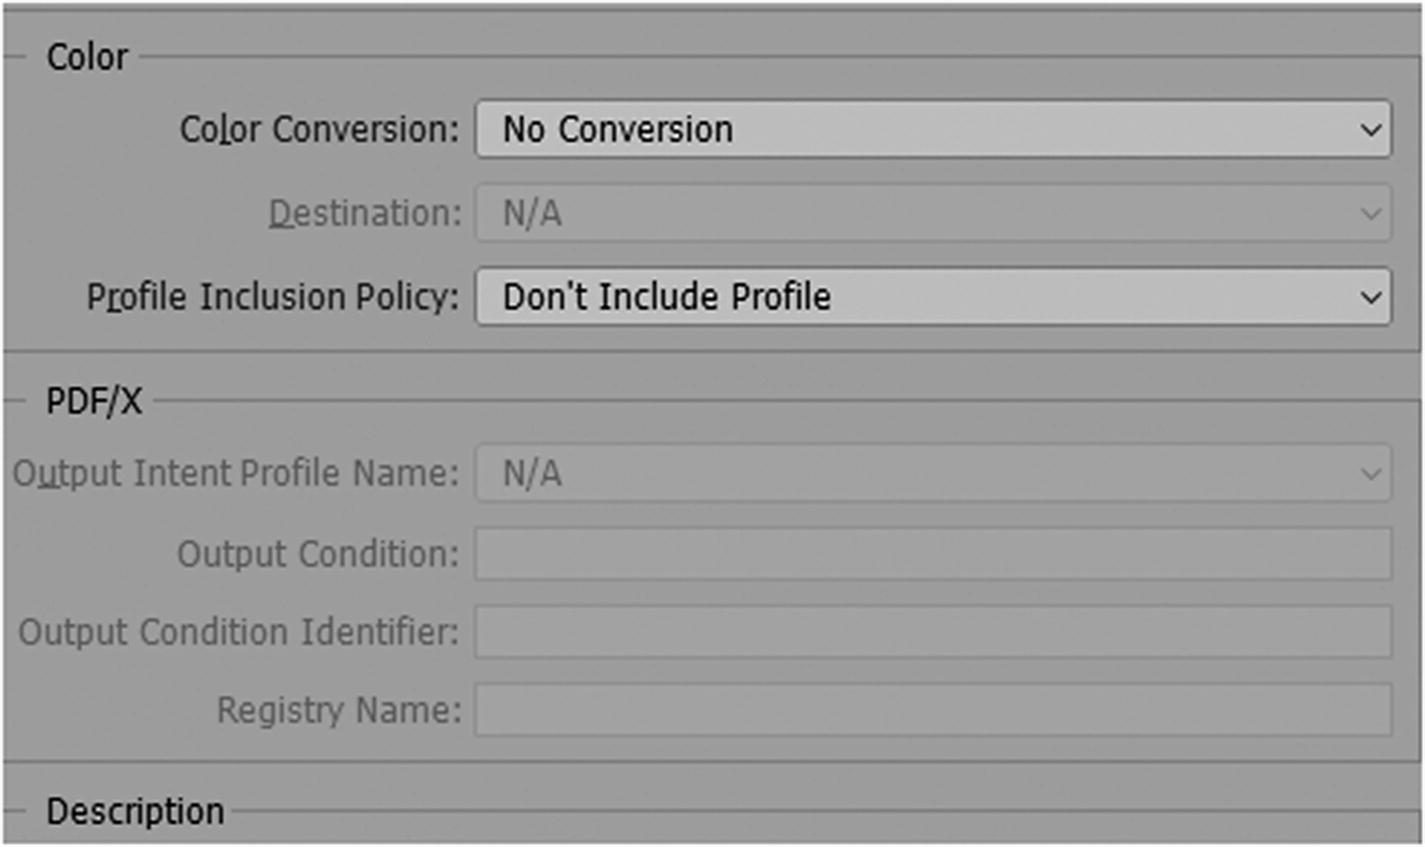Click the Output Intent Profile Name chevron

1370,474
